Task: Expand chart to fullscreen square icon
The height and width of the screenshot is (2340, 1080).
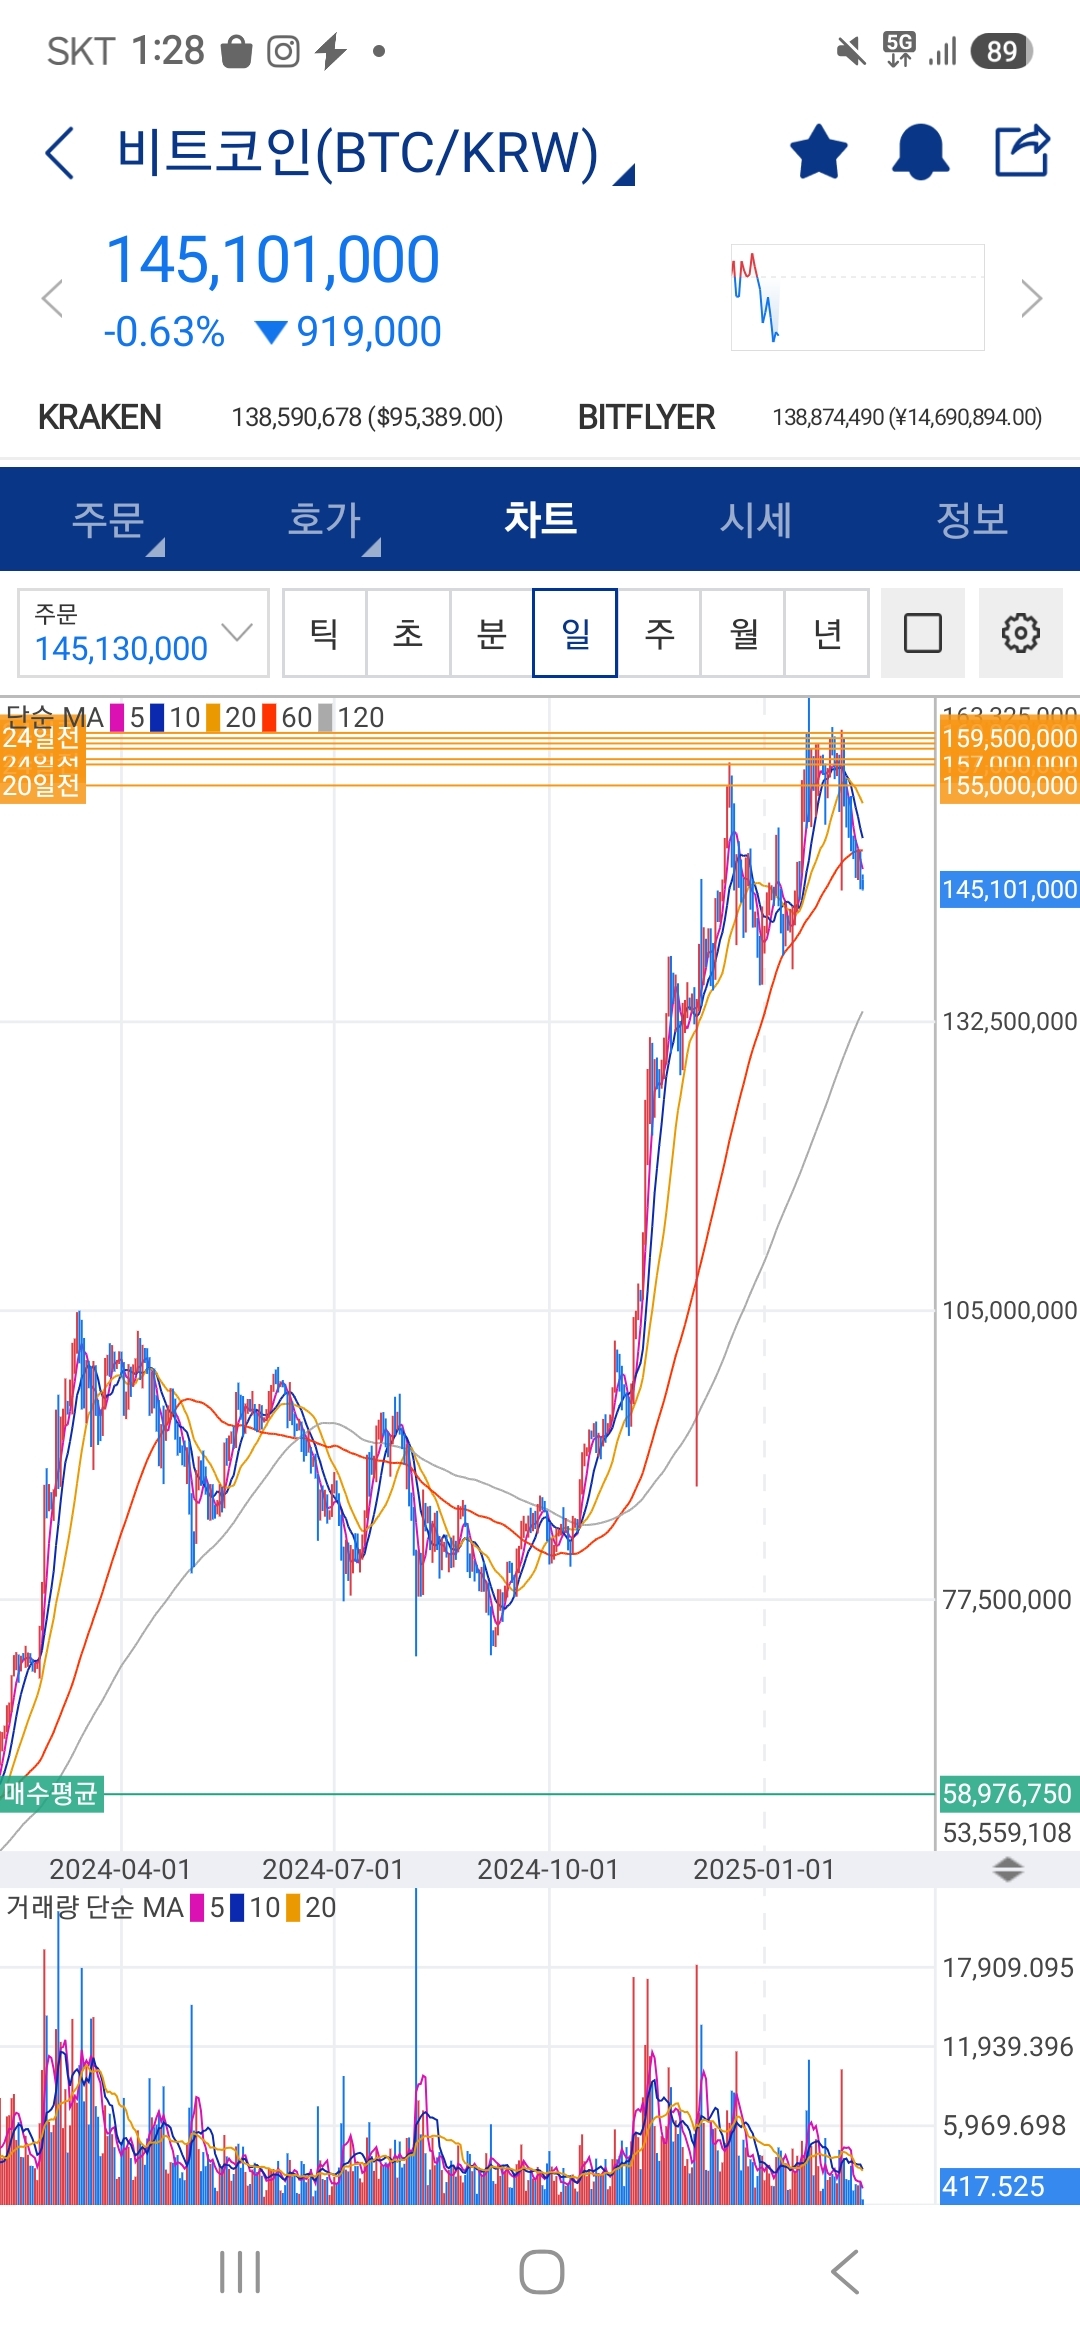Action: 922,633
